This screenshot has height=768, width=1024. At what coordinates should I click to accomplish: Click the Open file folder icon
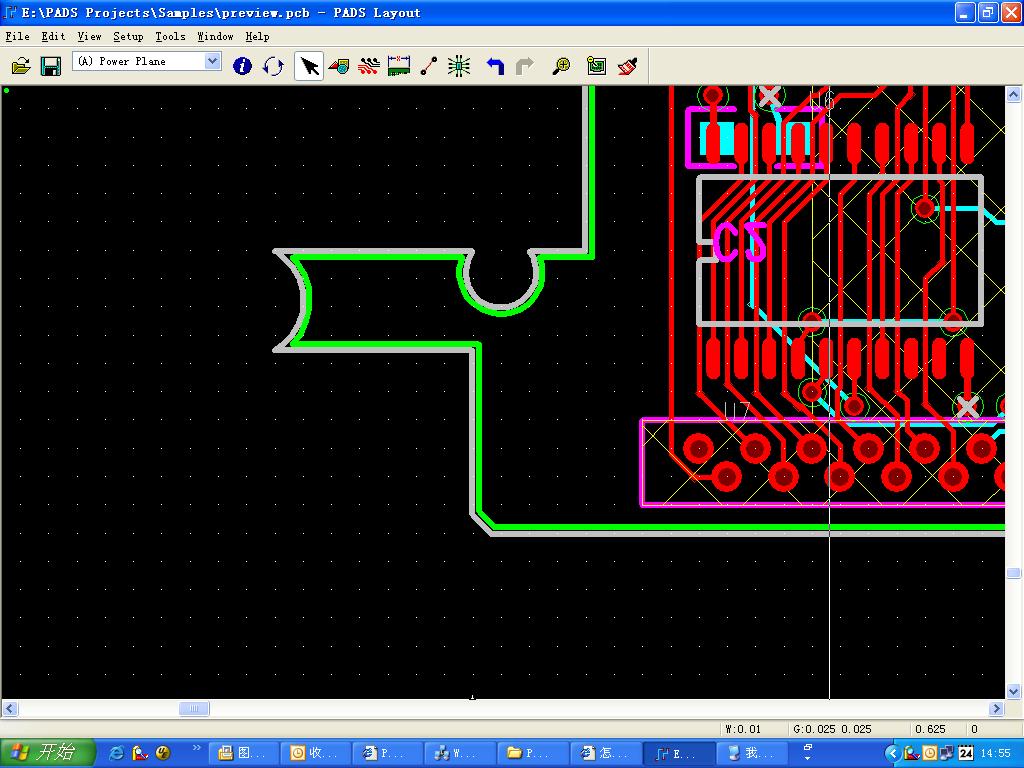21,66
